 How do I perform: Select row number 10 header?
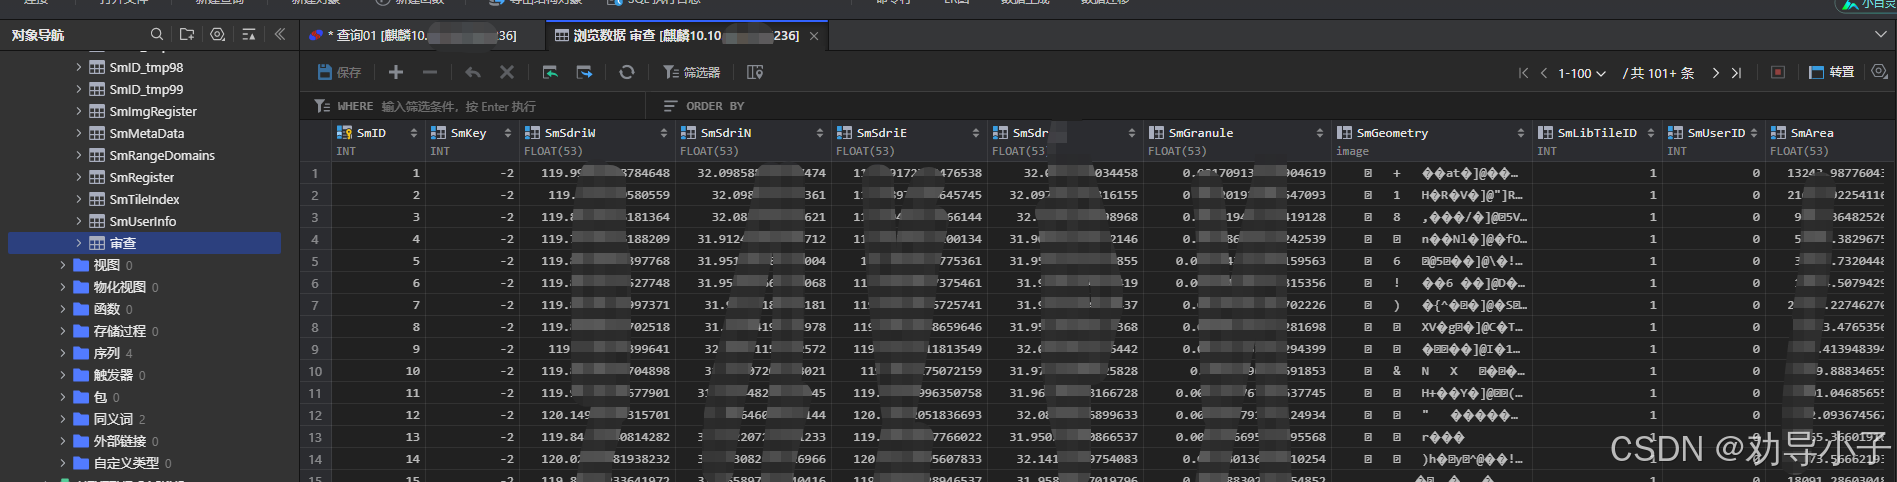(x=315, y=371)
